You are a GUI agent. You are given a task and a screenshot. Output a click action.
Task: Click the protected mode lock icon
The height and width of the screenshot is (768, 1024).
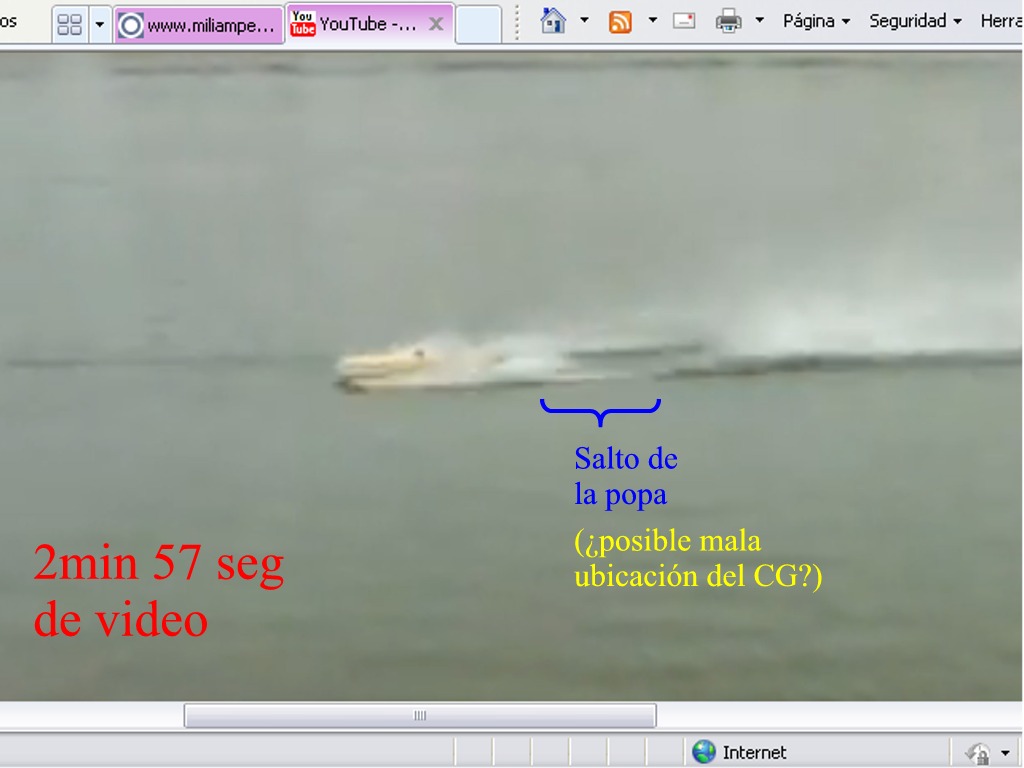[977, 753]
